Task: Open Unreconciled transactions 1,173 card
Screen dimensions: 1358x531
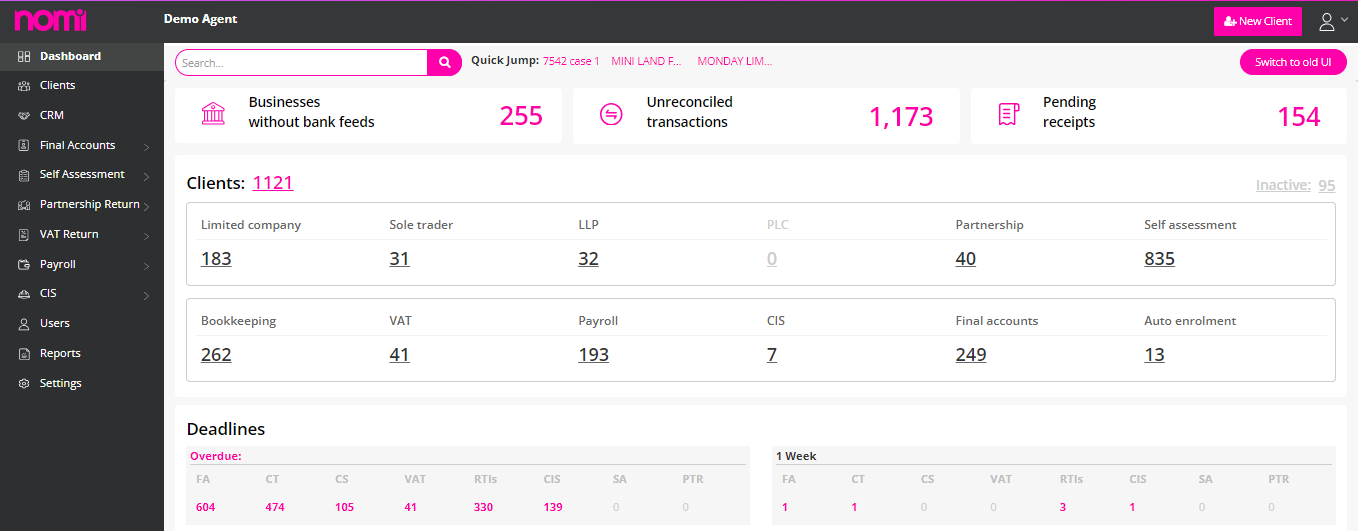Action: coord(766,115)
